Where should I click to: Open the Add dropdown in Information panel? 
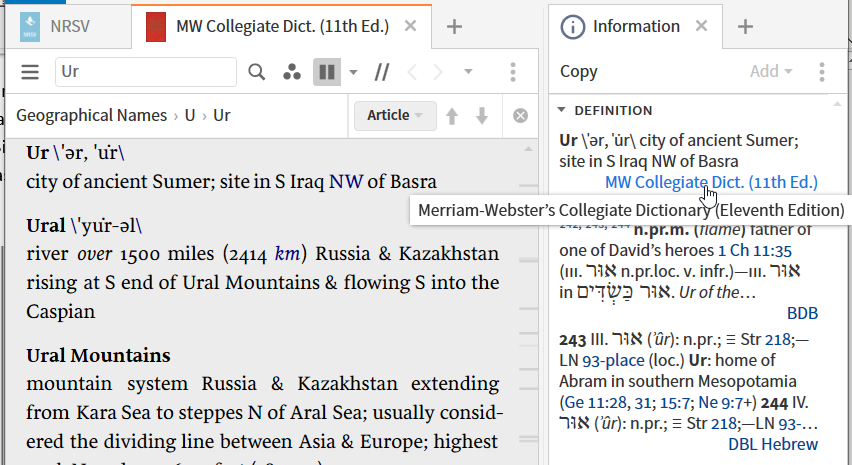pos(770,71)
